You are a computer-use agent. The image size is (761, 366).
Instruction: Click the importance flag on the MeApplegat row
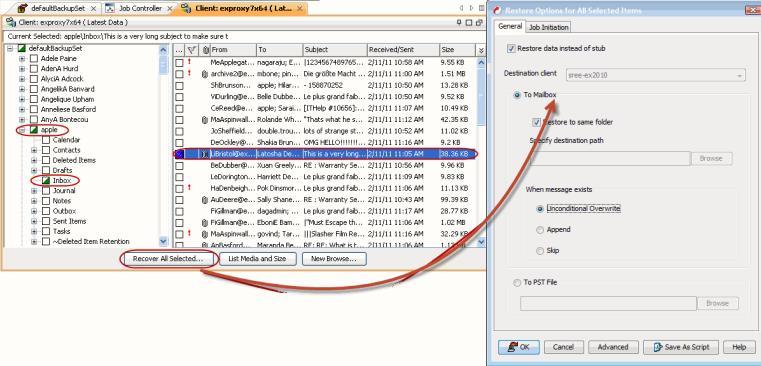189,62
